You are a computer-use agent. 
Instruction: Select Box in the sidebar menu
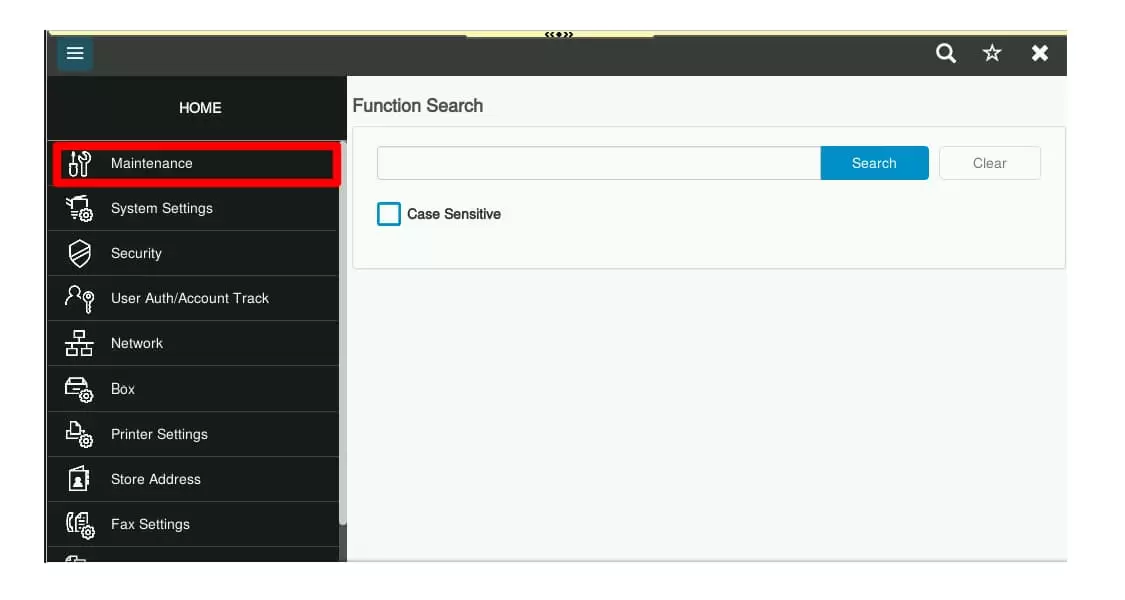[193, 389]
